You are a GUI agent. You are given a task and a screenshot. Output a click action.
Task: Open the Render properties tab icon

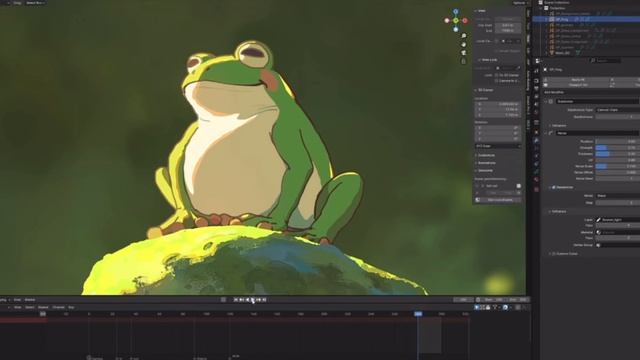(536, 81)
